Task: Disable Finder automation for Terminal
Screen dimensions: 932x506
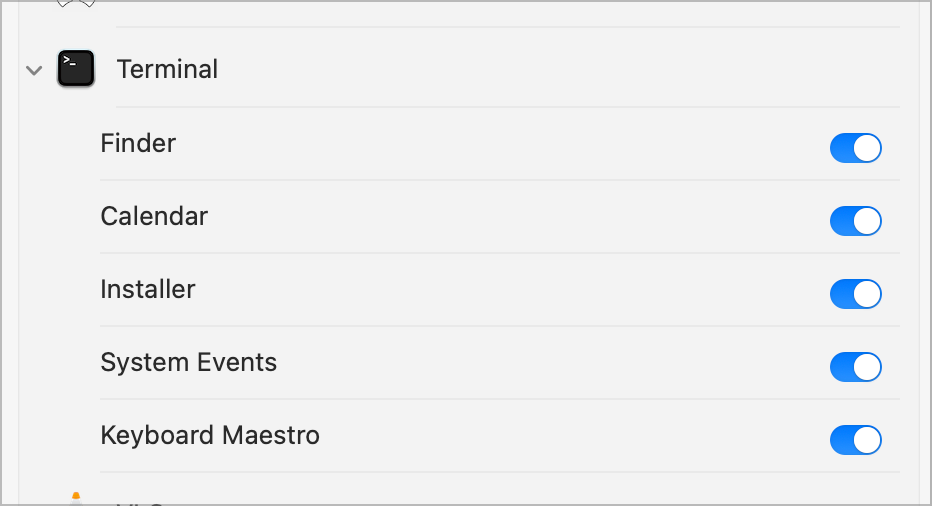Action: [855, 148]
